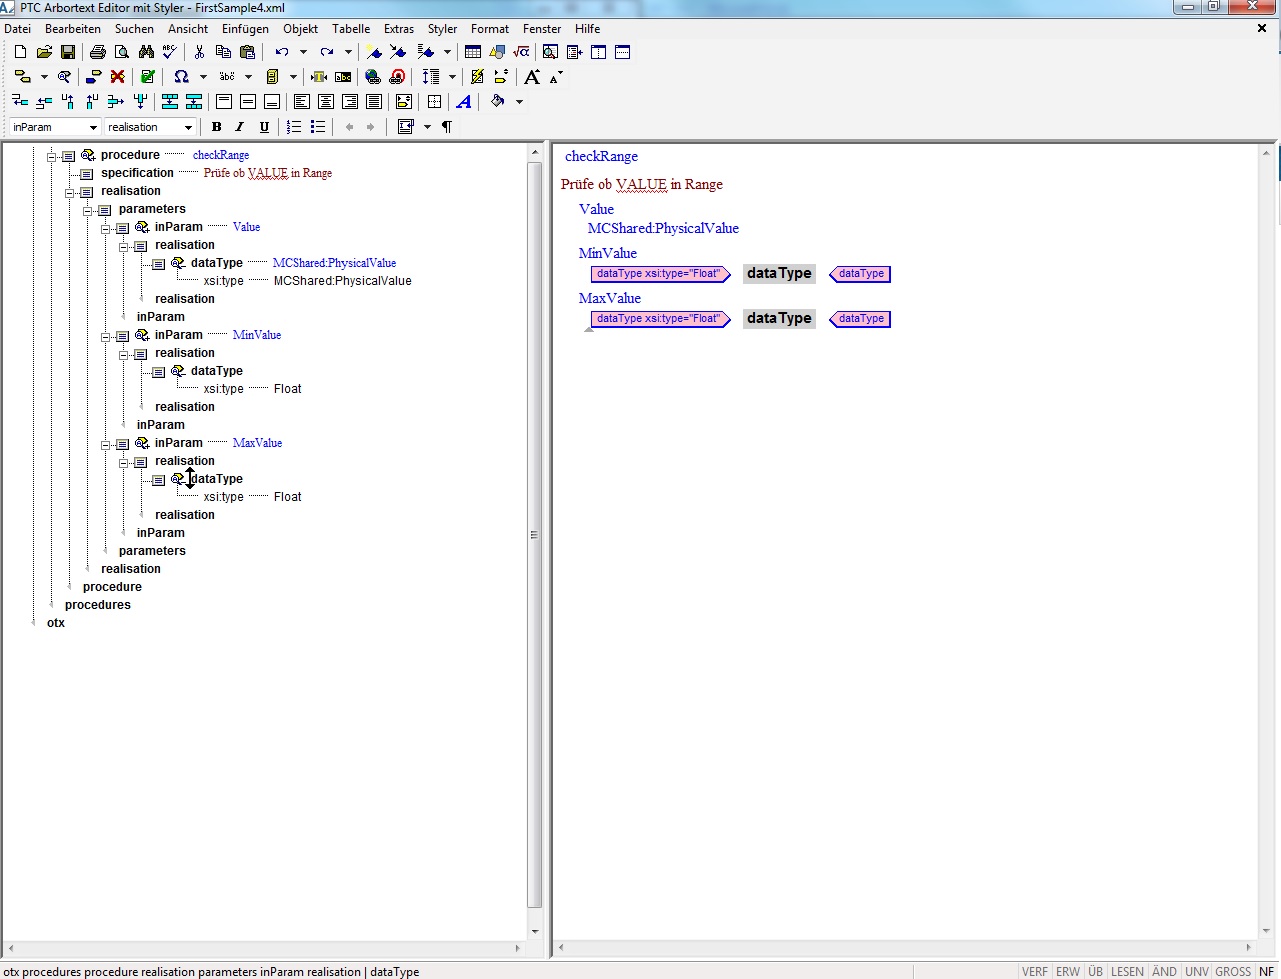
Task: Apply italic formatting from the toolbar
Action: (x=239, y=126)
